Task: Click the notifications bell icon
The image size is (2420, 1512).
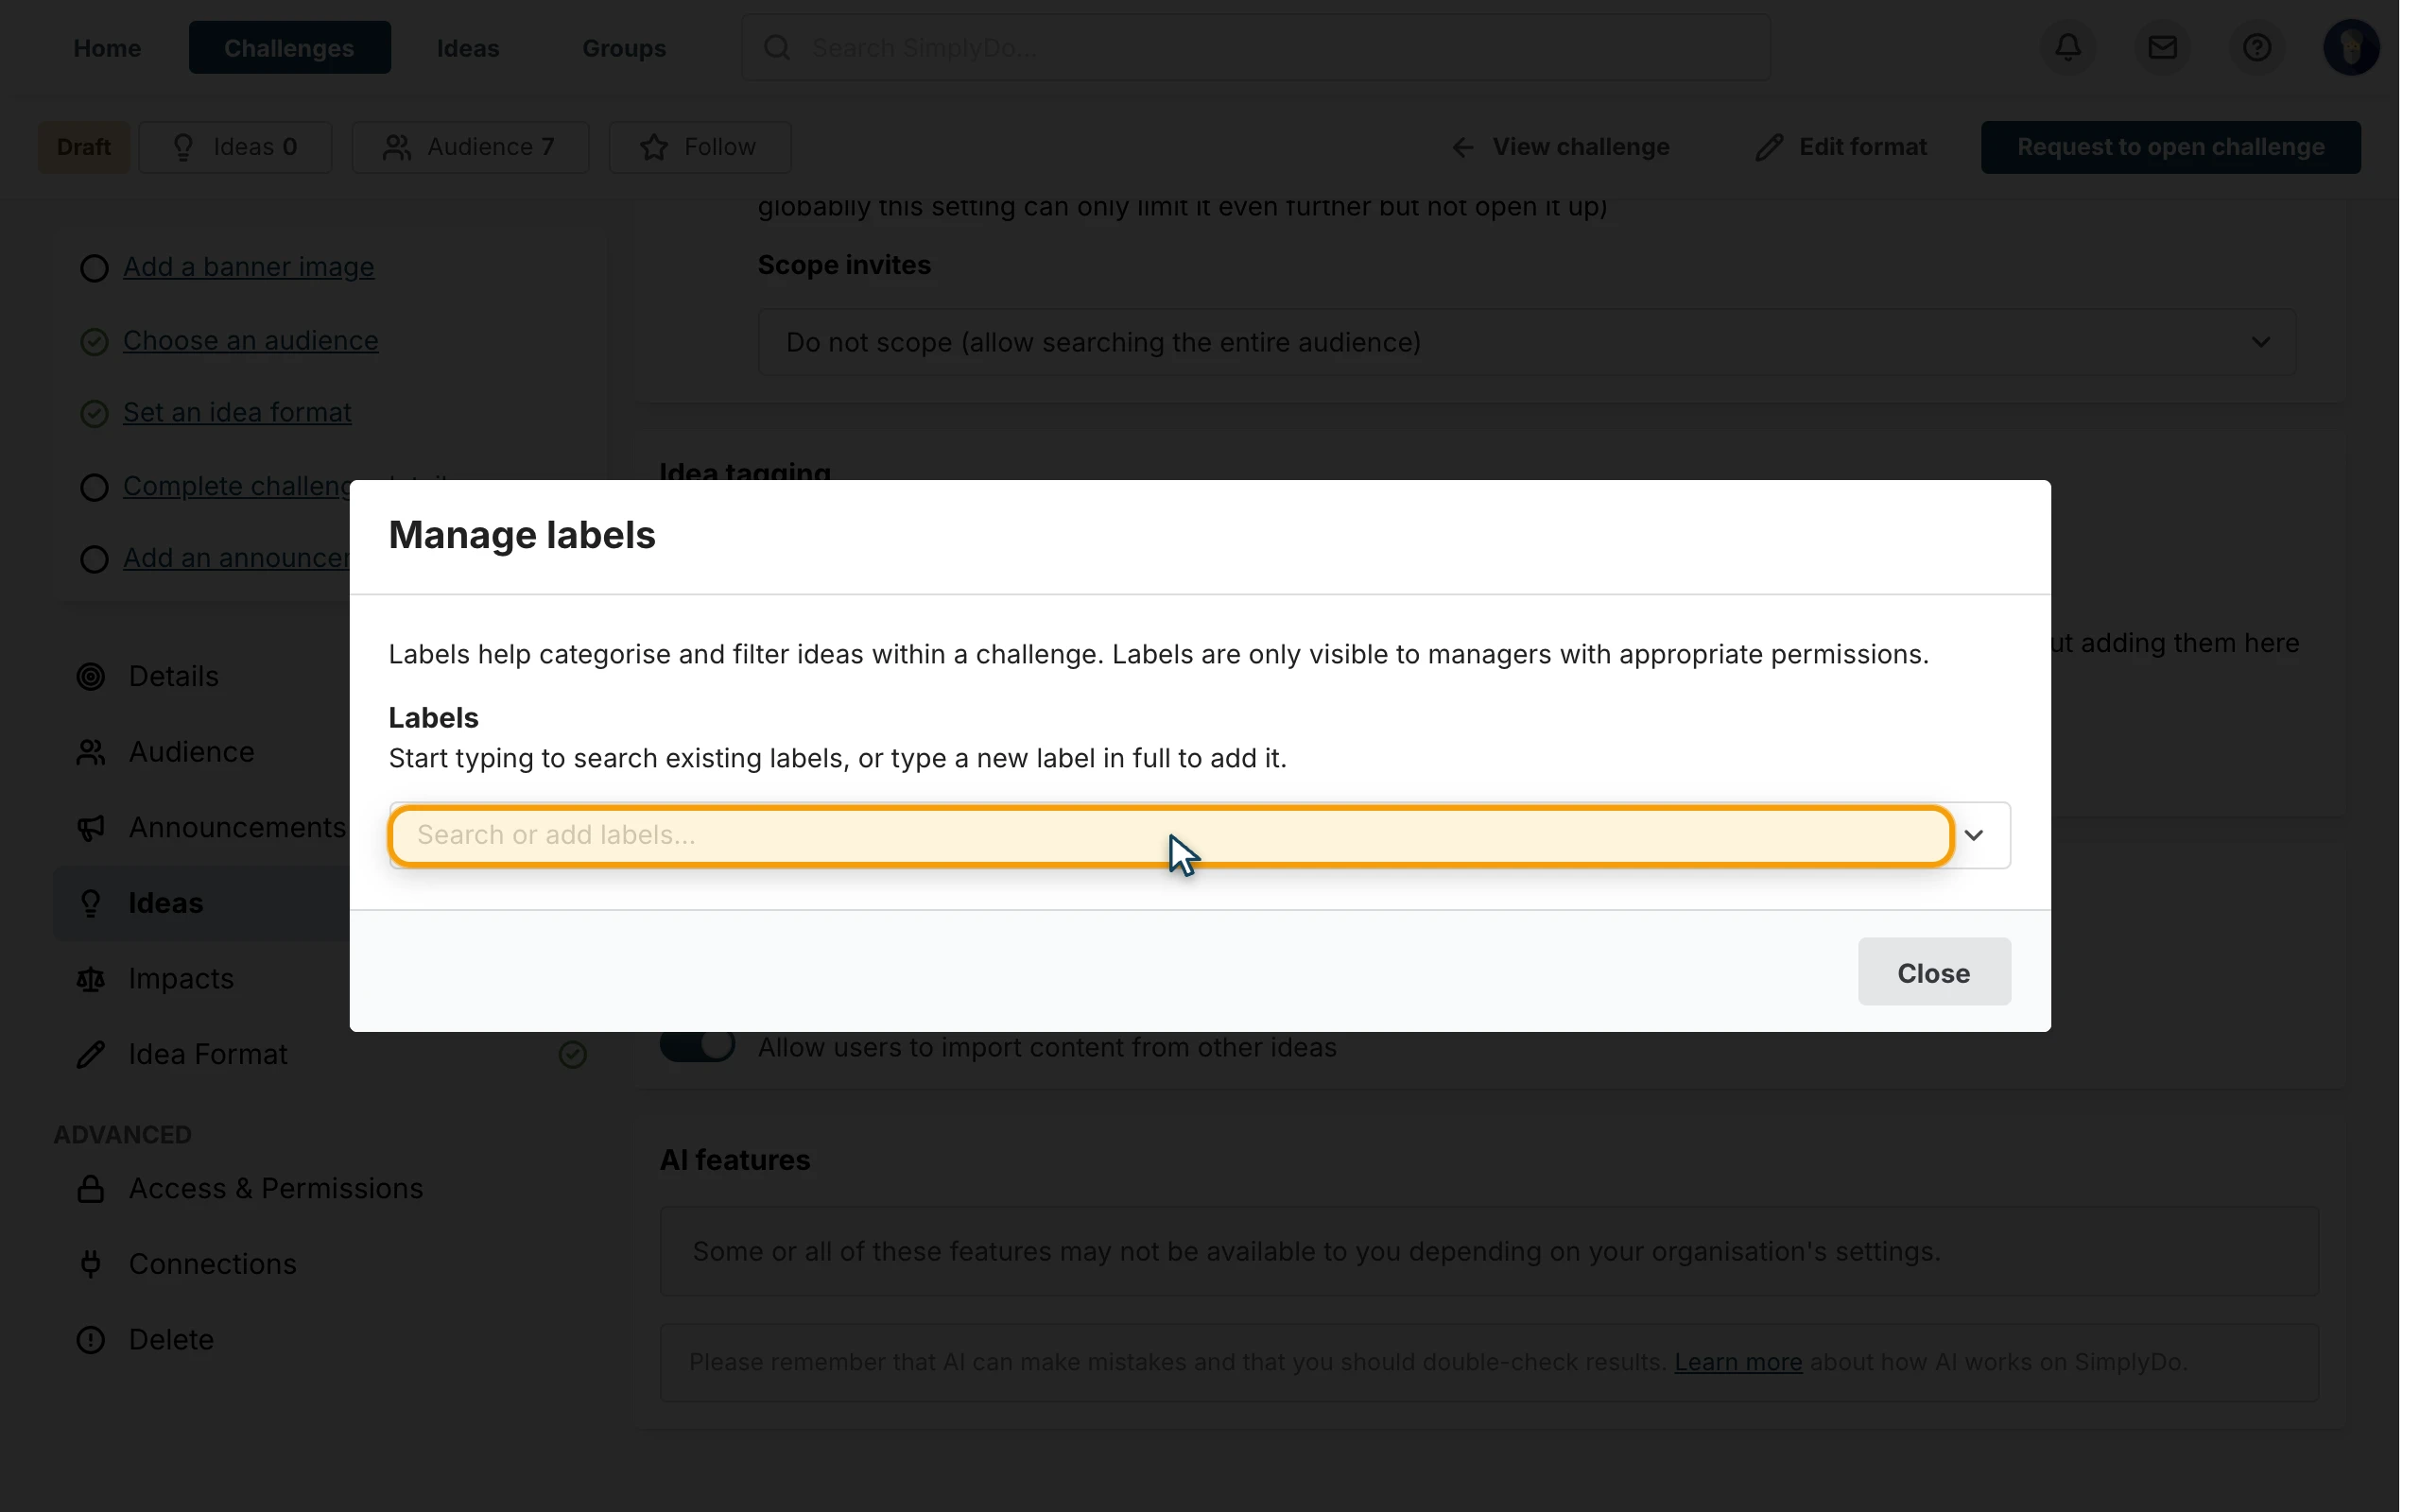Action: [2068, 47]
